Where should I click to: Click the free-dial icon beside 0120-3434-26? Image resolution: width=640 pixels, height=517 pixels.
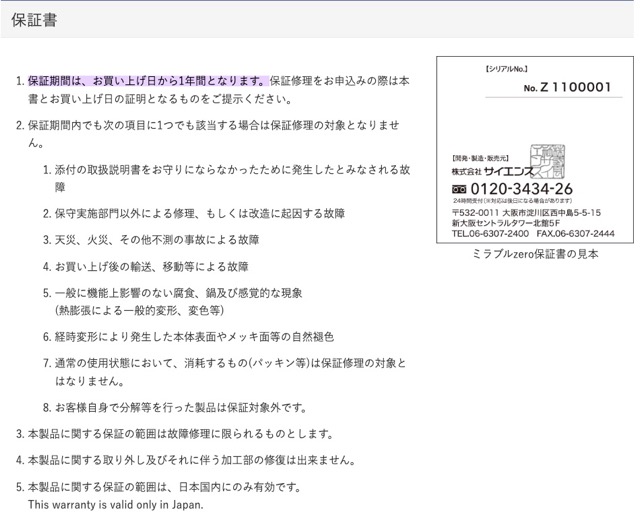pos(459,188)
